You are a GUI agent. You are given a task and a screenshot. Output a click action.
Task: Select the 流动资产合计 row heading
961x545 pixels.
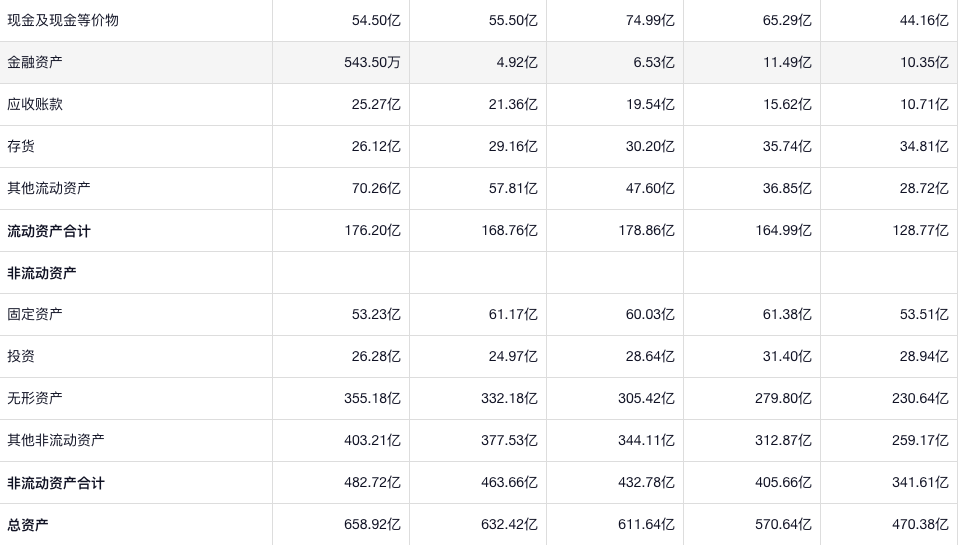click(49, 231)
